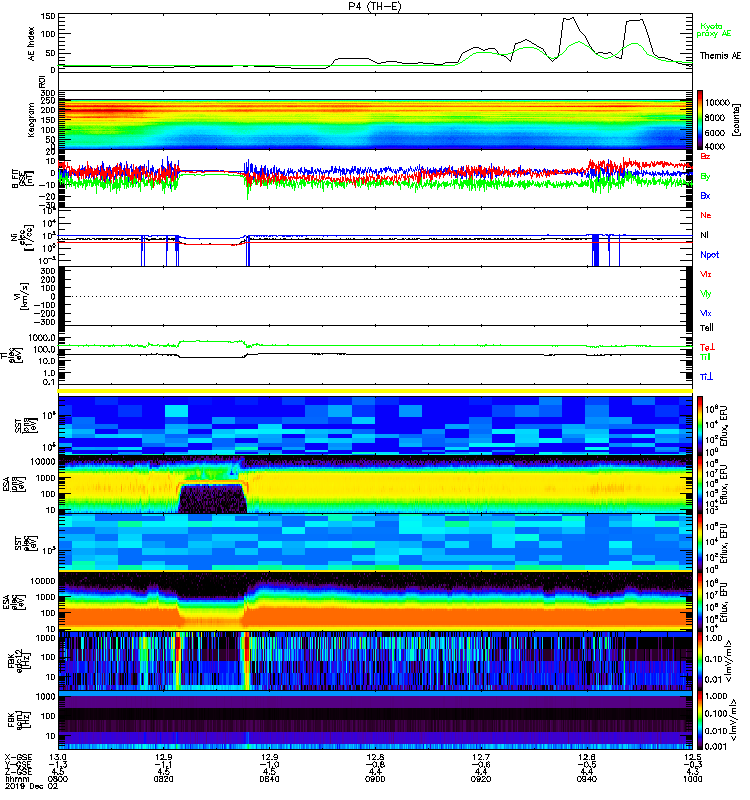
Task: Click the "hhmm" row label
Action: coord(16,779)
